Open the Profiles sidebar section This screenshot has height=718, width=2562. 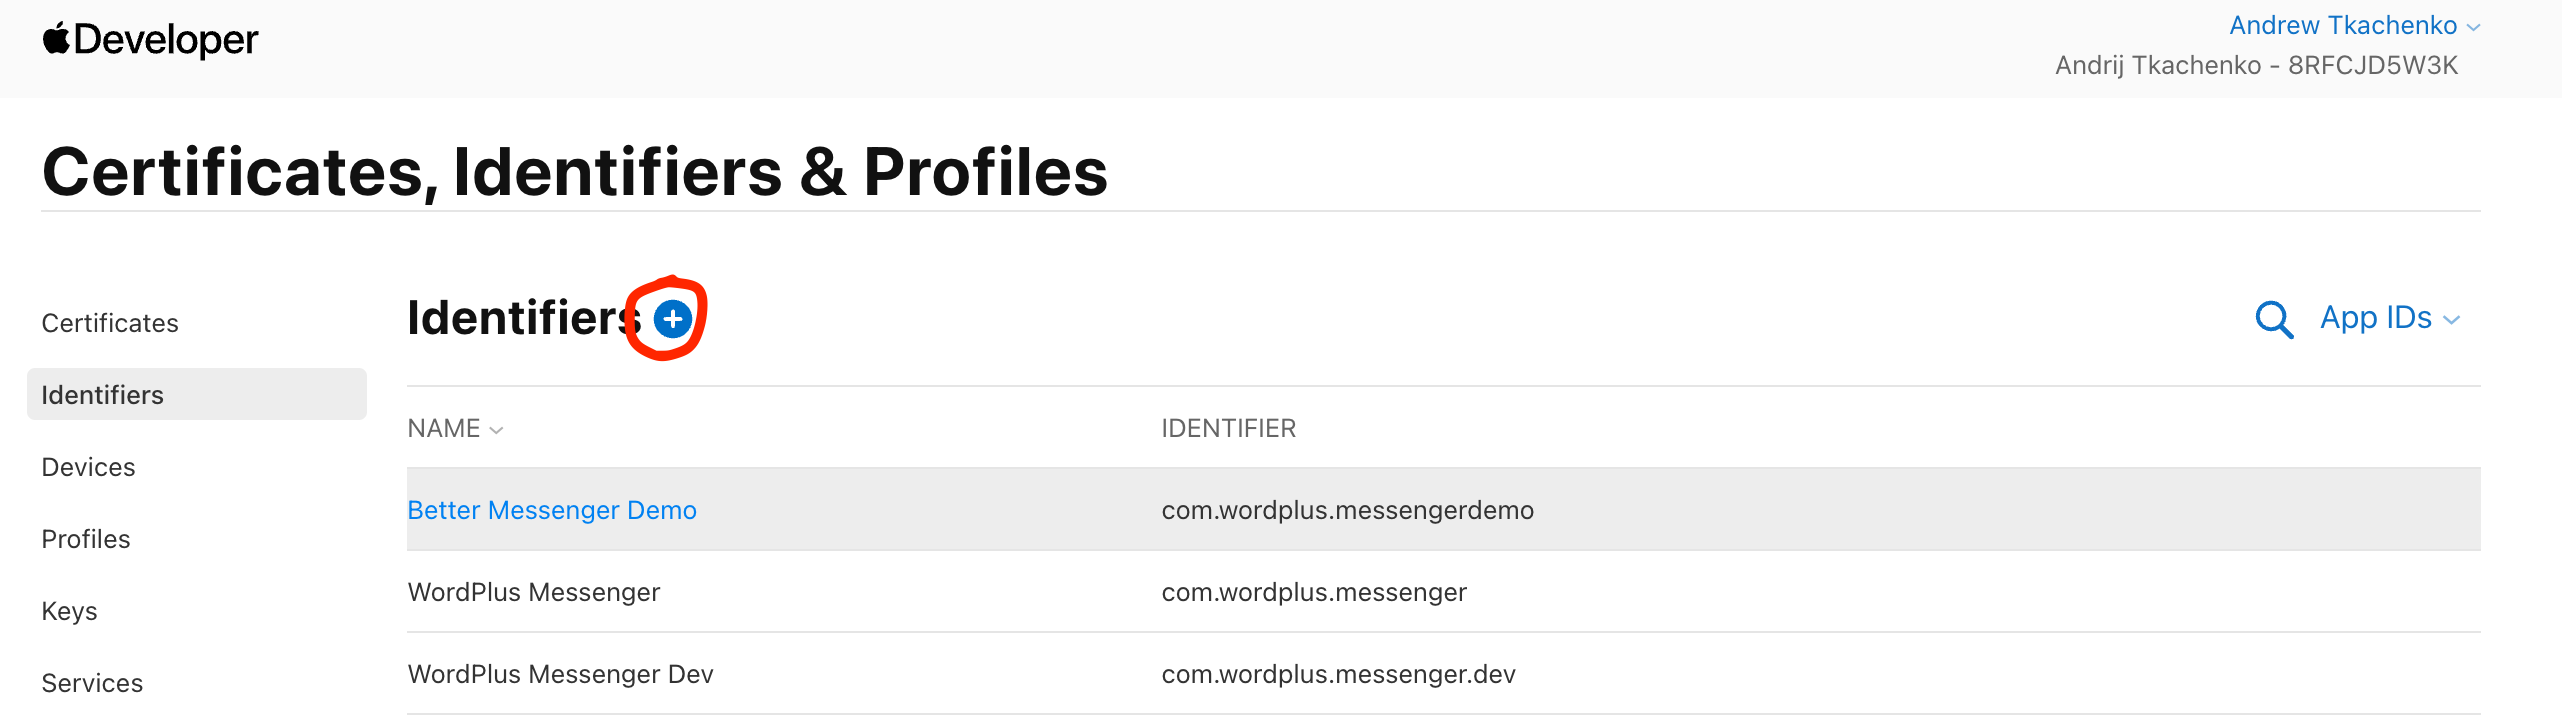[x=86, y=539]
